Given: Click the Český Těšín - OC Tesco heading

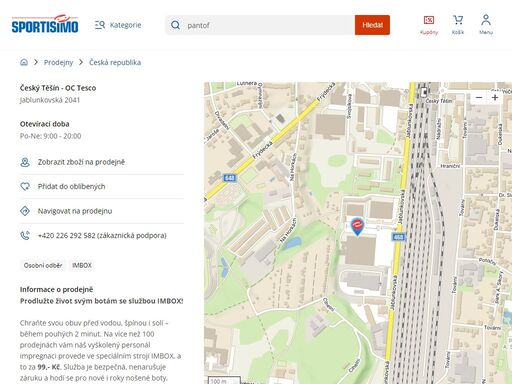Looking at the screenshot, I should pyautogui.click(x=58, y=88).
